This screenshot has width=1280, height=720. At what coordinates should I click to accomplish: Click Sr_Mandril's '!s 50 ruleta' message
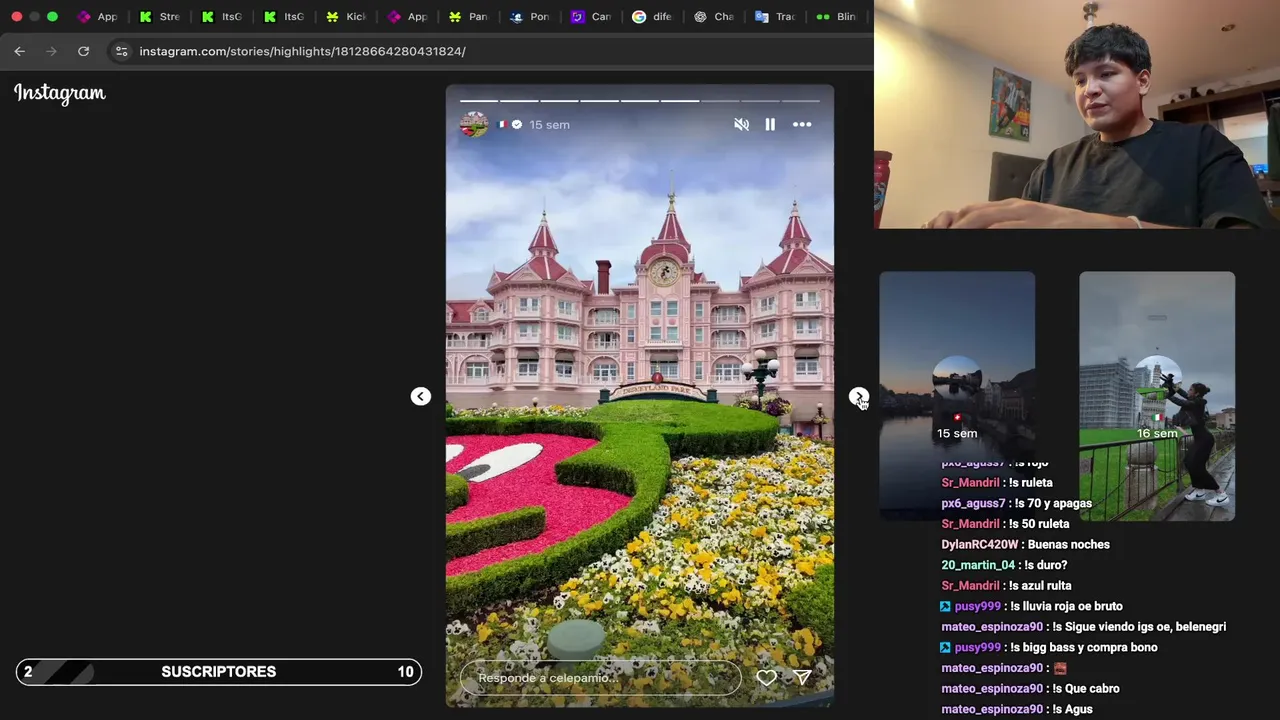(1039, 524)
